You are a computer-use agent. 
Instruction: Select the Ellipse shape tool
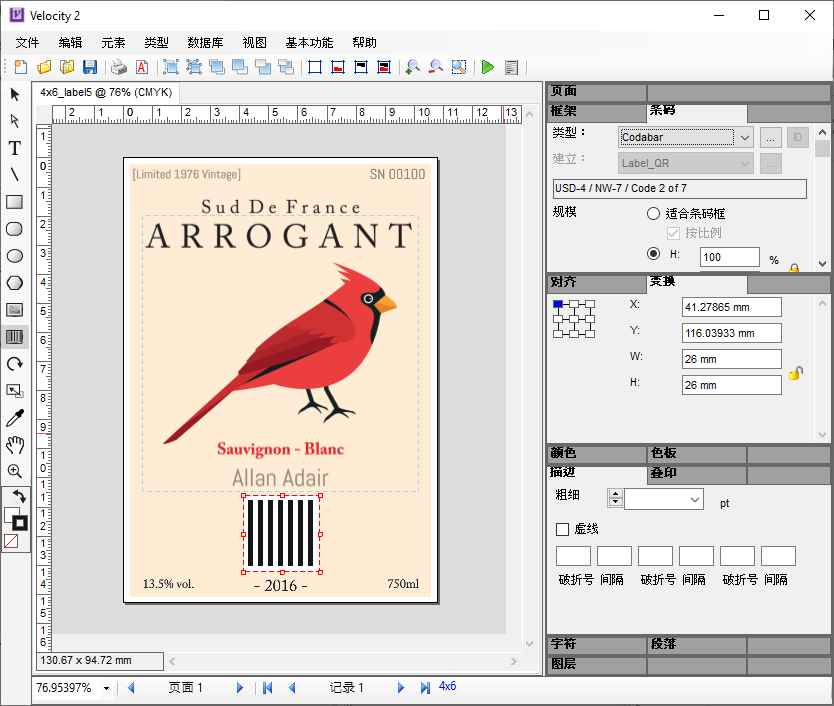click(x=15, y=256)
